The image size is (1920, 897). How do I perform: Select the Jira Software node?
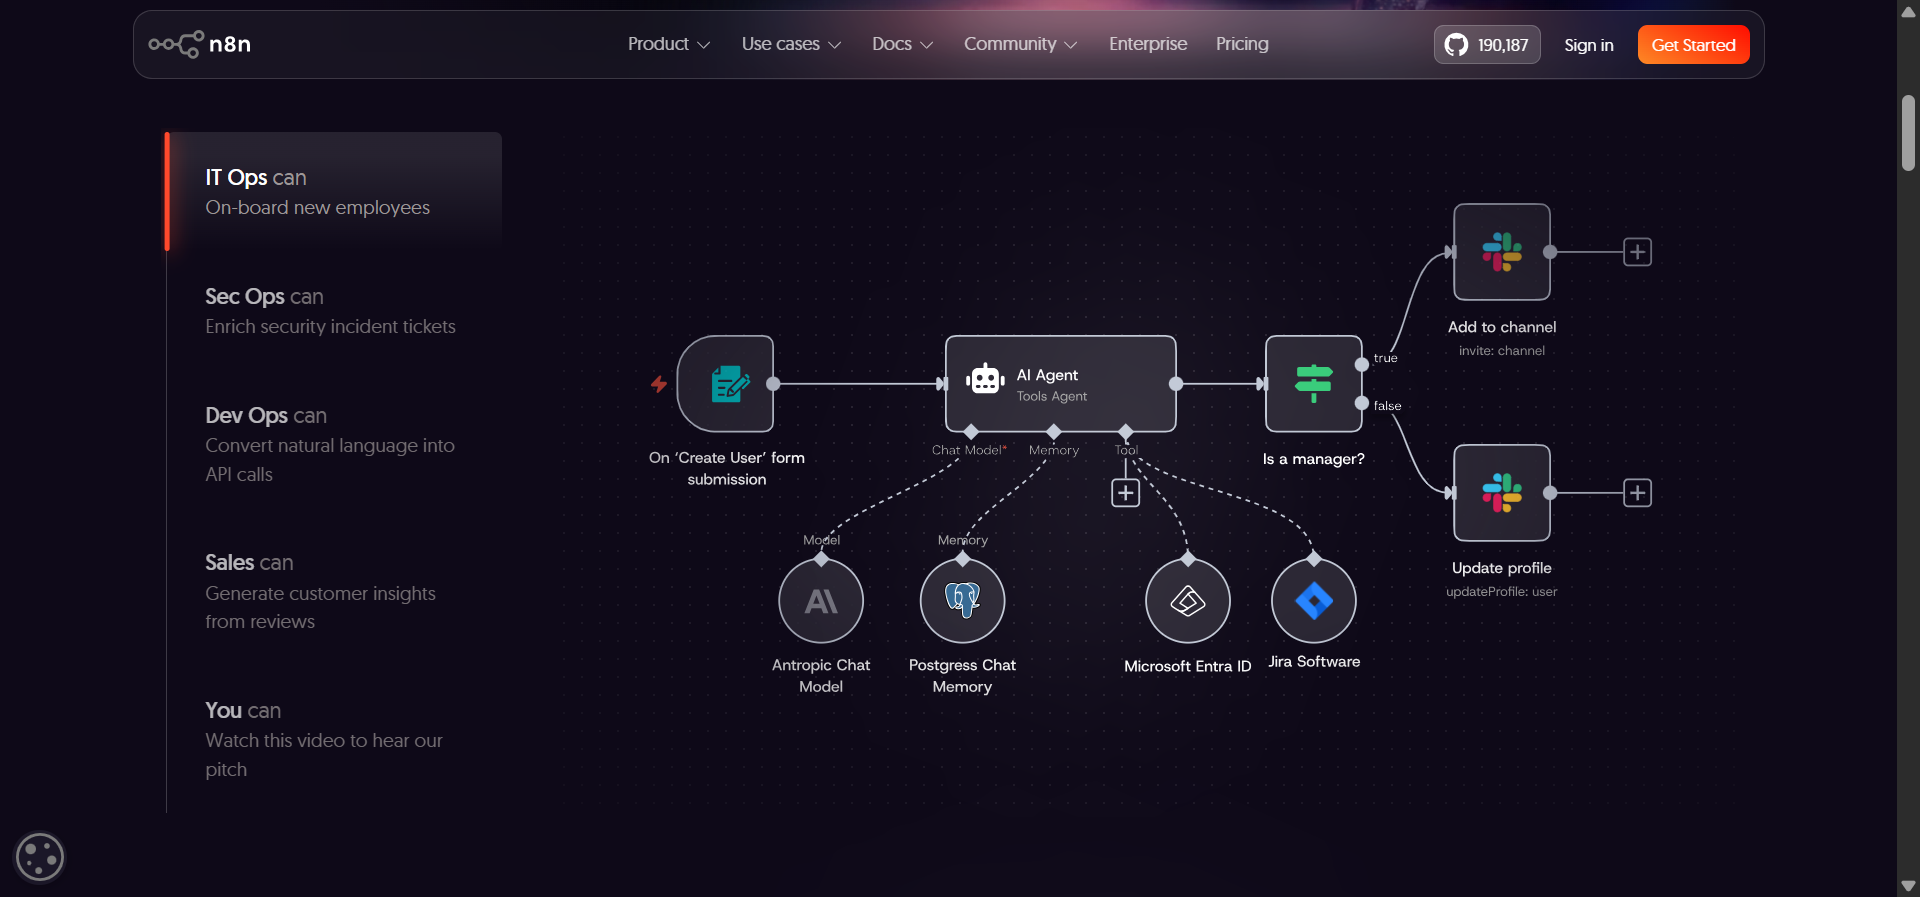[x=1314, y=601]
